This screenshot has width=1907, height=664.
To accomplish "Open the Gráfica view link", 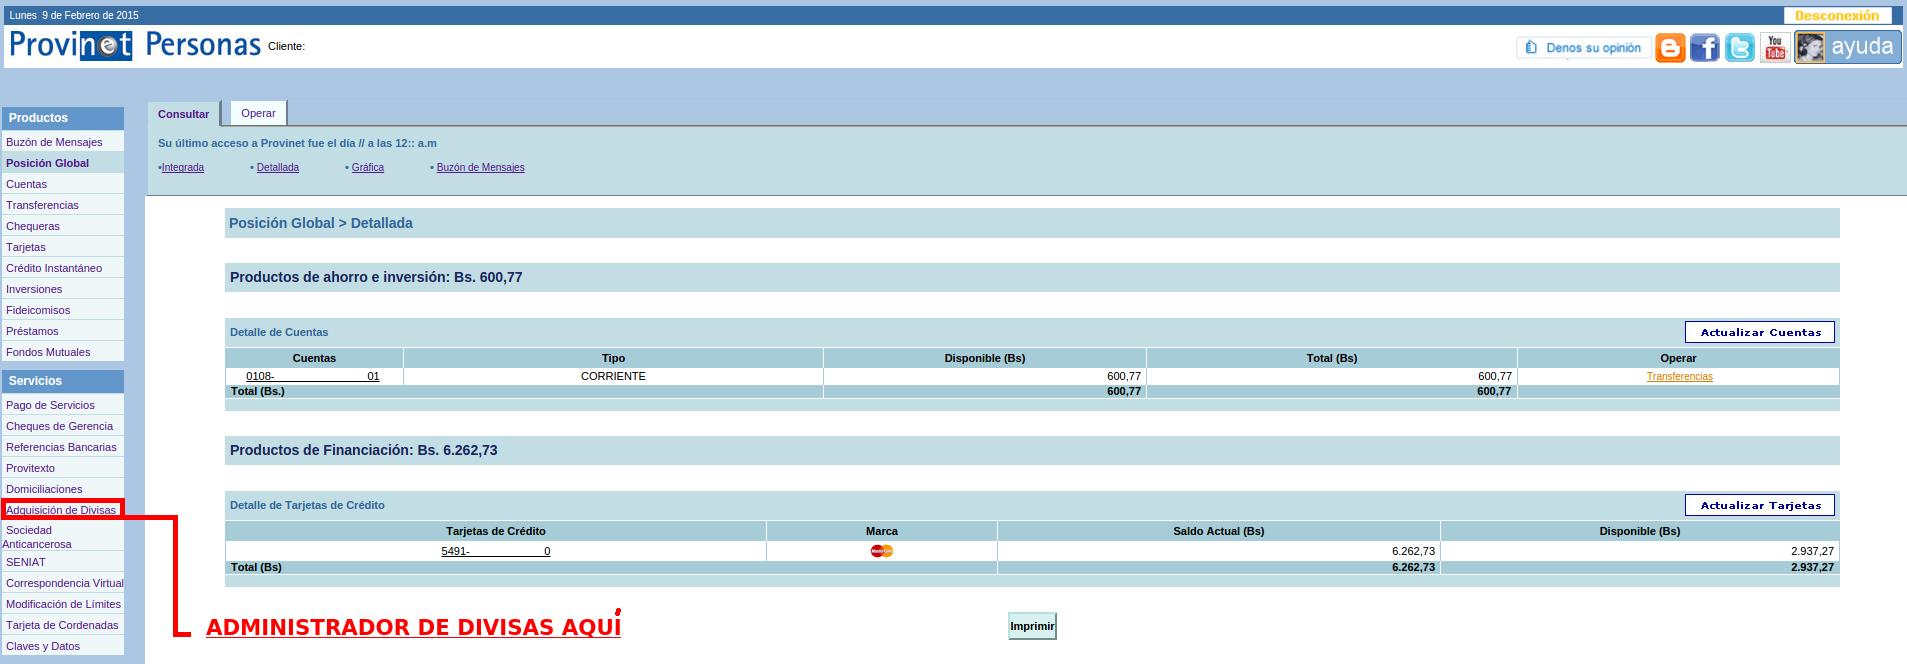I will pyautogui.click(x=368, y=168).
